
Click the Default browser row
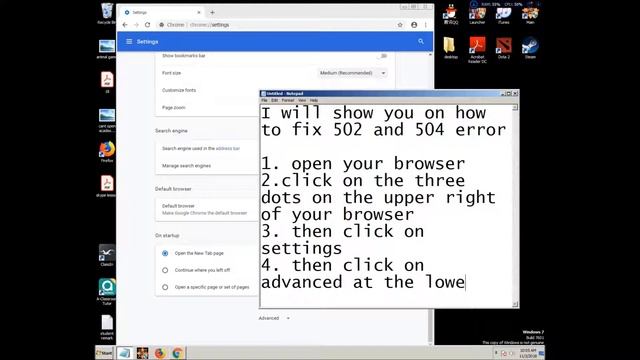point(207,209)
